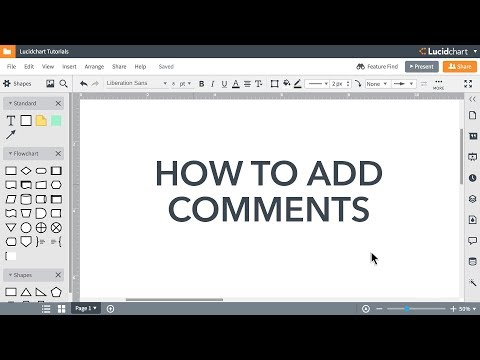Image resolution: width=480 pixels, height=360 pixels.
Task: Select the flowchart summing junction shape
Action: click(56, 228)
